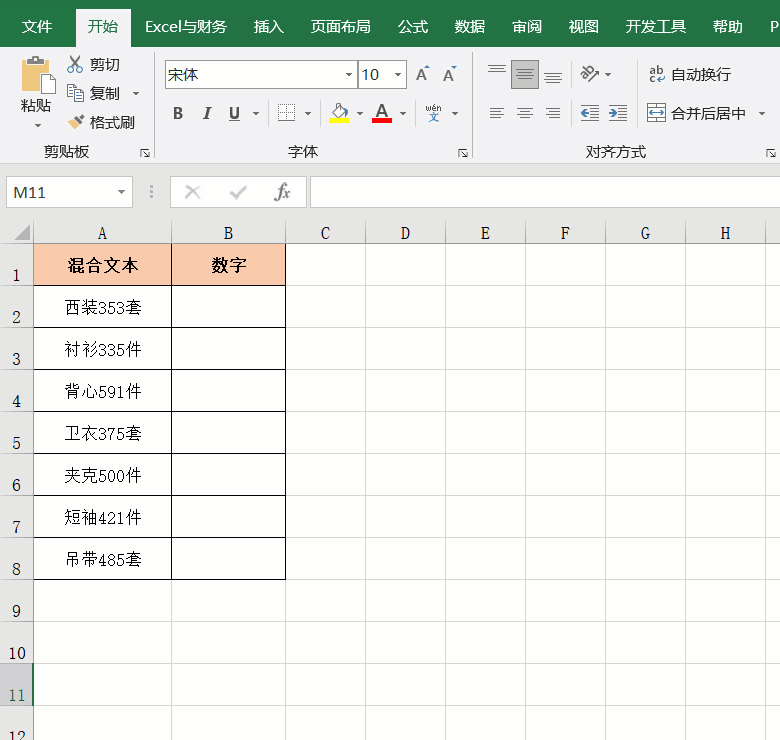Open the paste options arrow

(37, 125)
